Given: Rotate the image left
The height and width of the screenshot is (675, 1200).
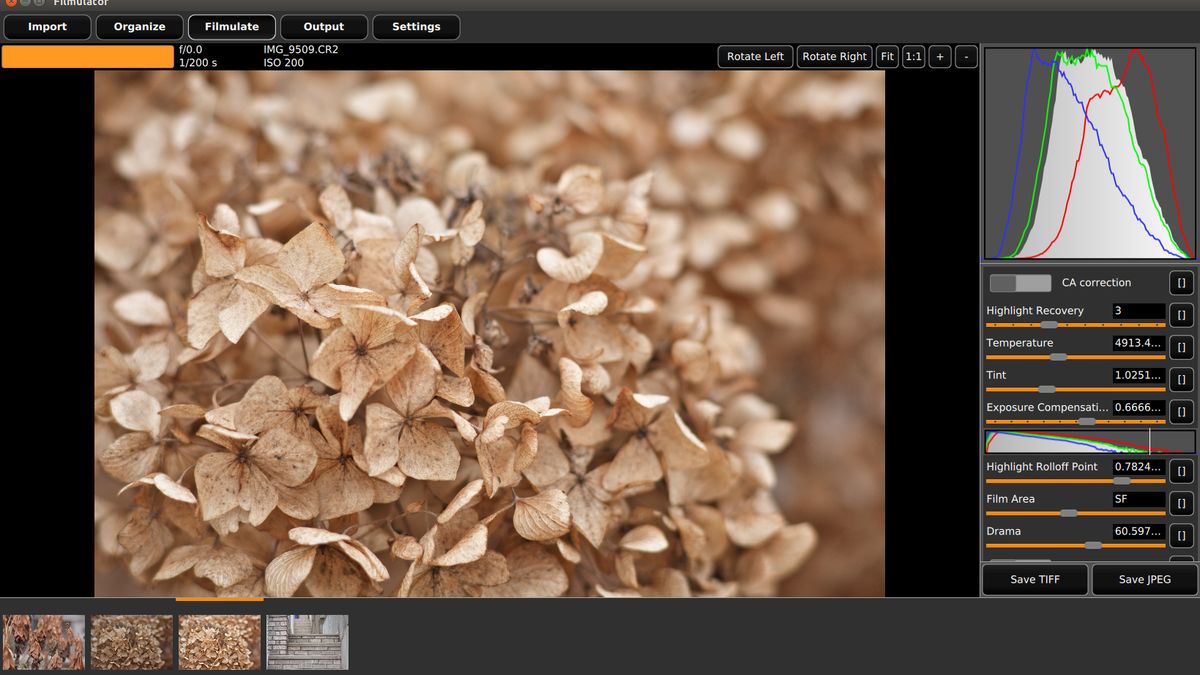Looking at the screenshot, I should pos(755,56).
